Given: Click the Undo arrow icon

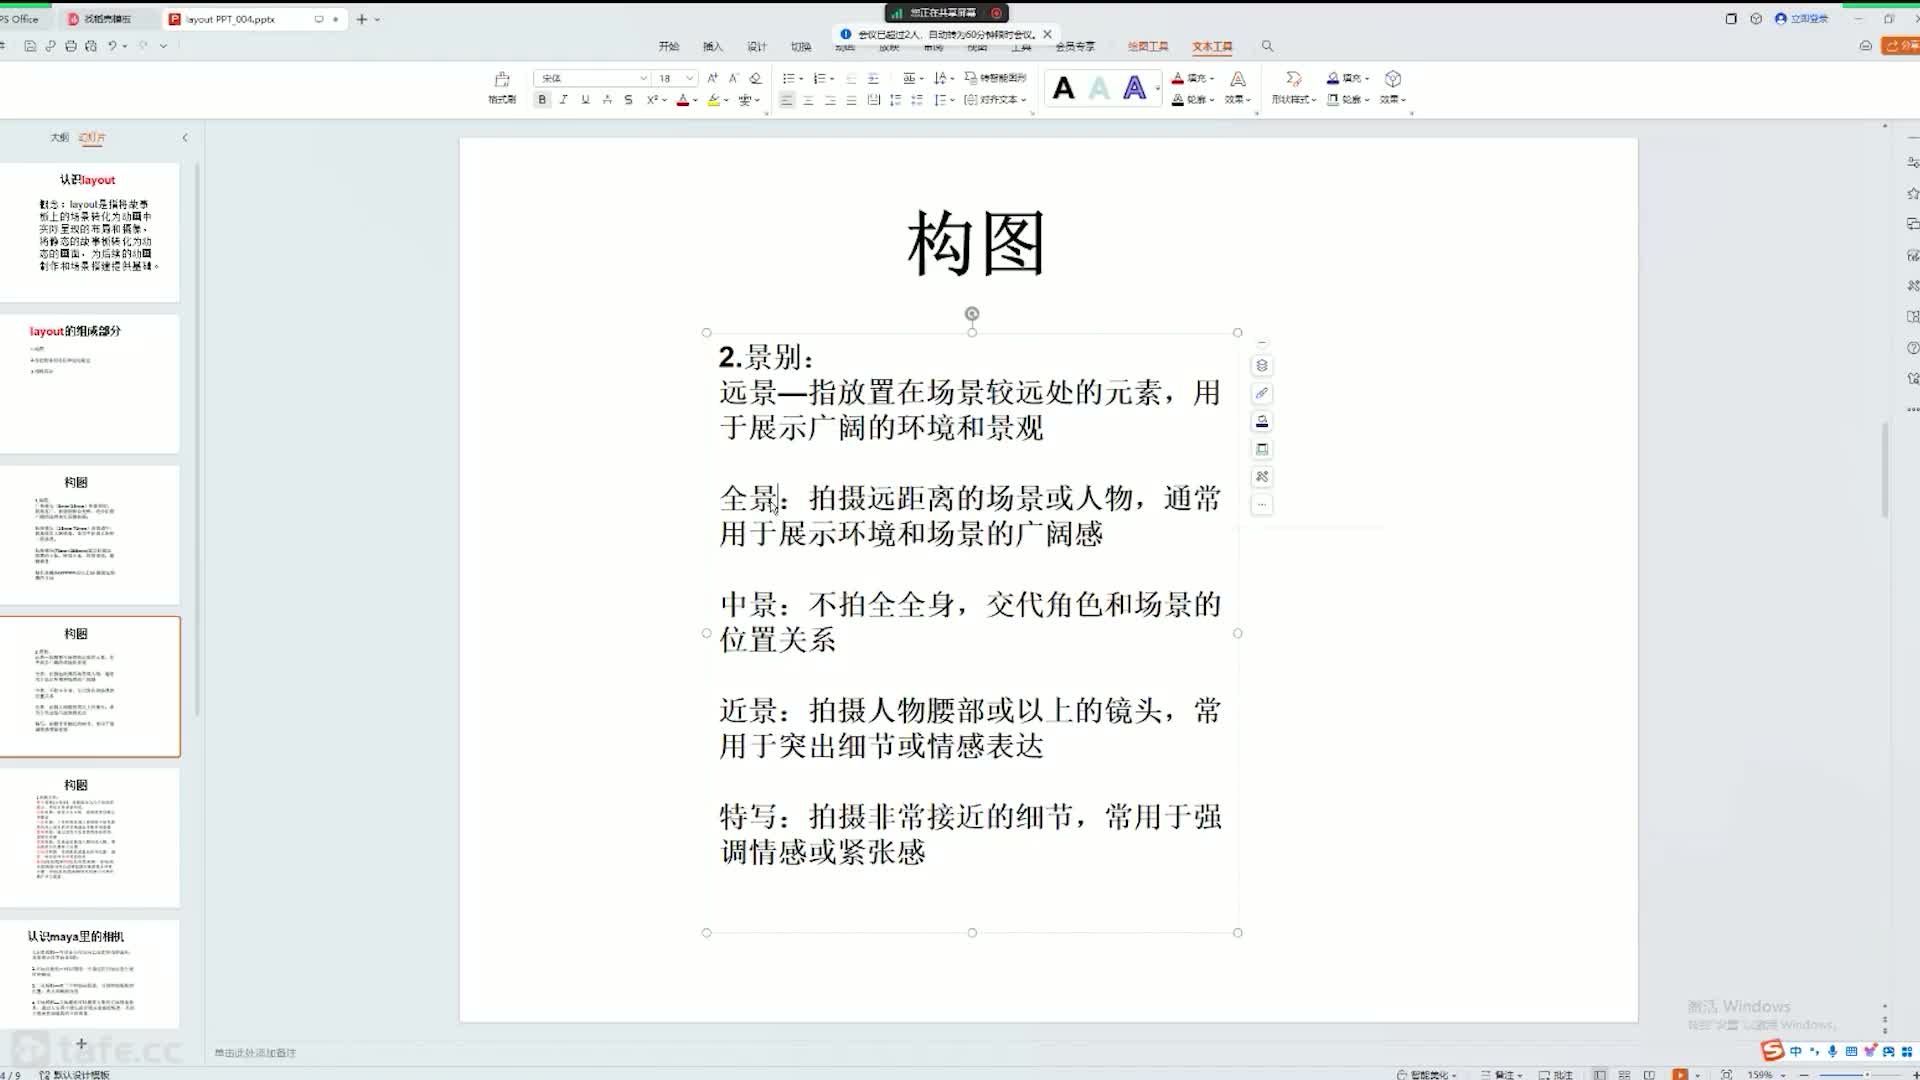Looking at the screenshot, I should coord(112,46).
